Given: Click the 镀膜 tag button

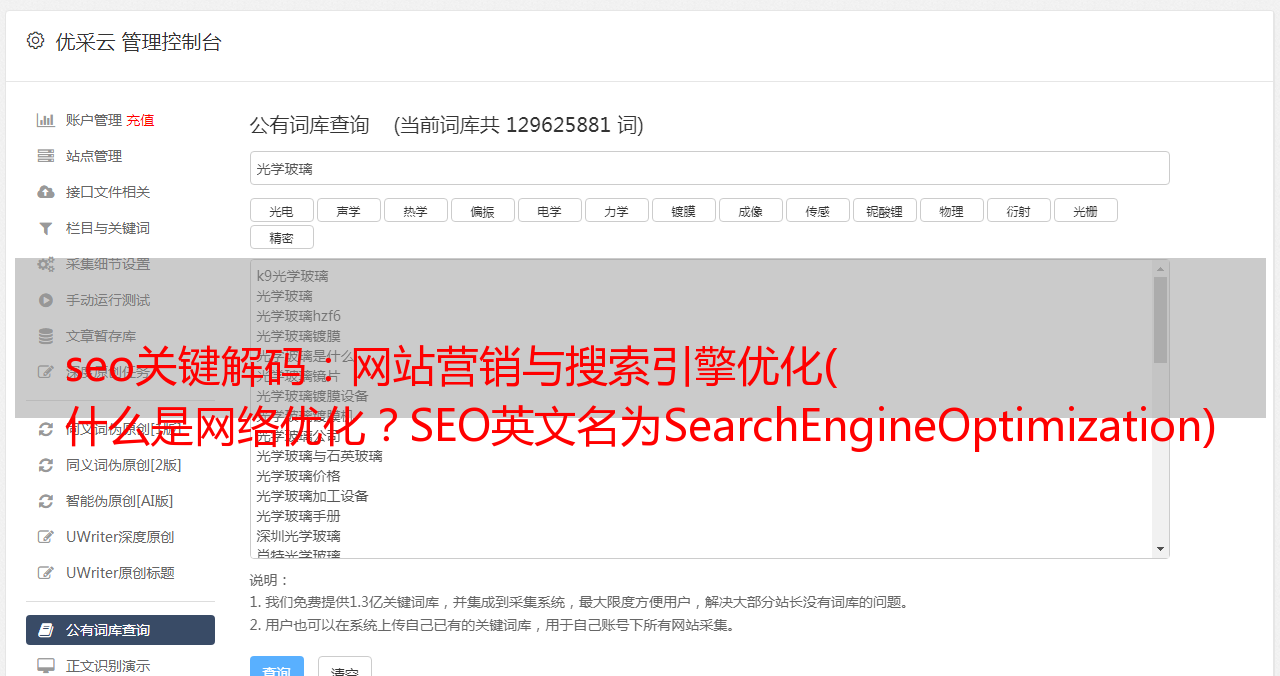Looking at the screenshot, I should click(x=684, y=210).
